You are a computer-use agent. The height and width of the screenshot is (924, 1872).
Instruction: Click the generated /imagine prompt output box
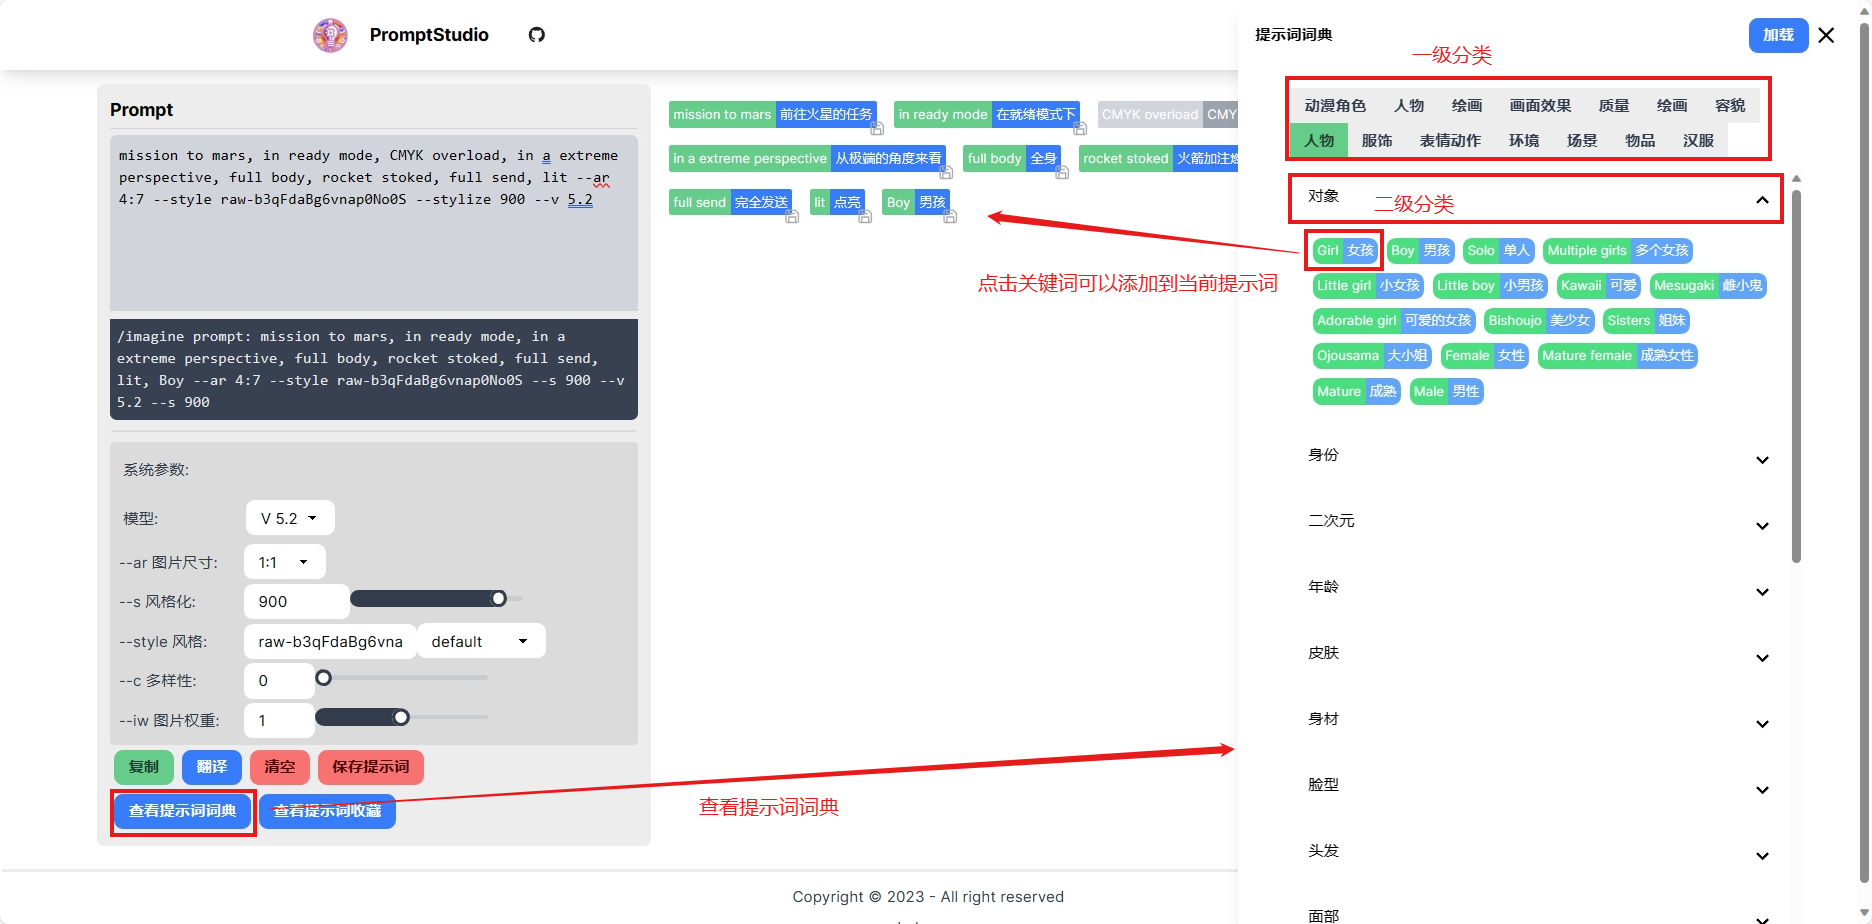tap(374, 369)
